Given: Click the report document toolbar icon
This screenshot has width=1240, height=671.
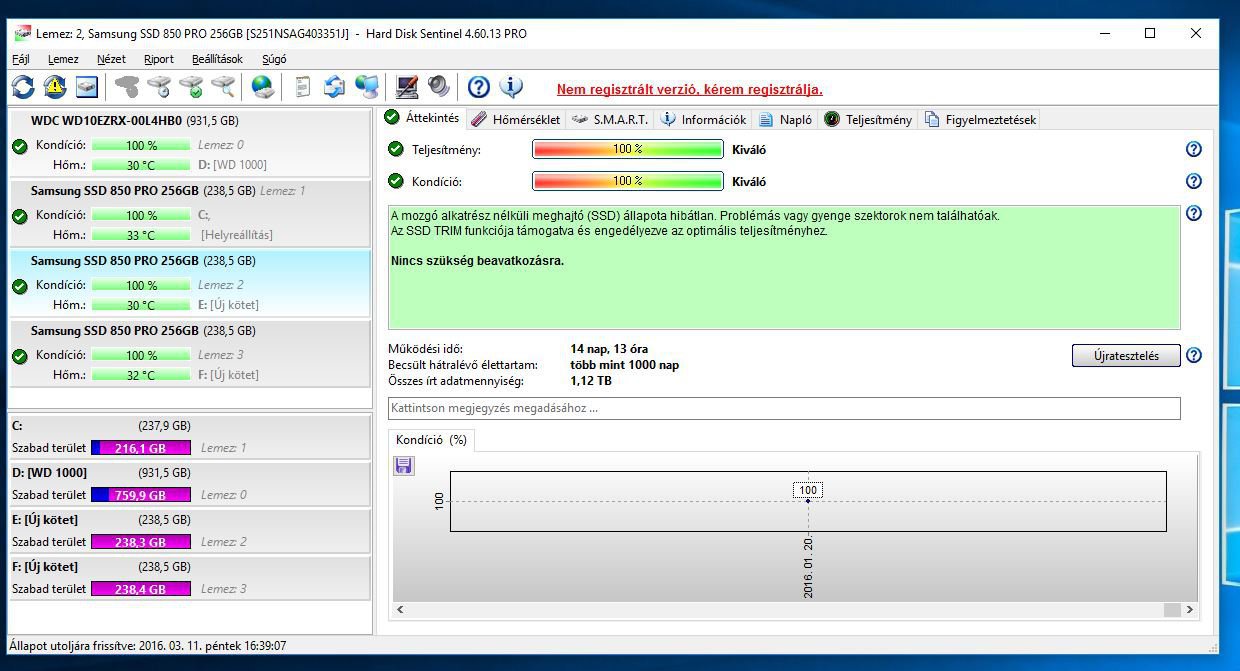Looking at the screenshot, I should tap(302, 87).
